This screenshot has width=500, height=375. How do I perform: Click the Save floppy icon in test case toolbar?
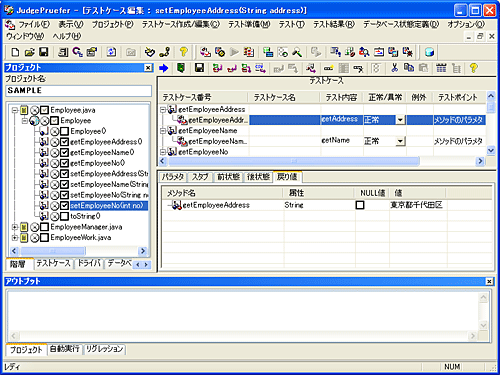pos(199,68)
